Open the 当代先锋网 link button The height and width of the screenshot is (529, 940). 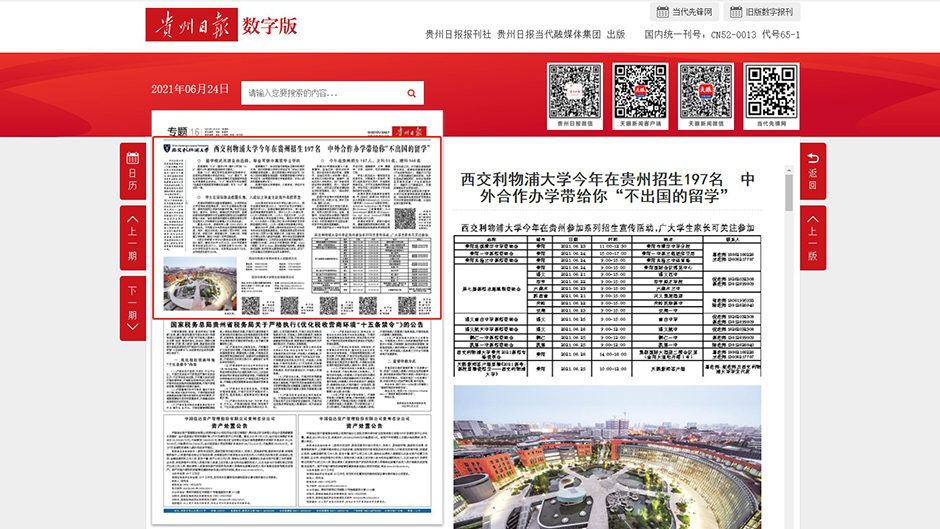tap(684, 12)
